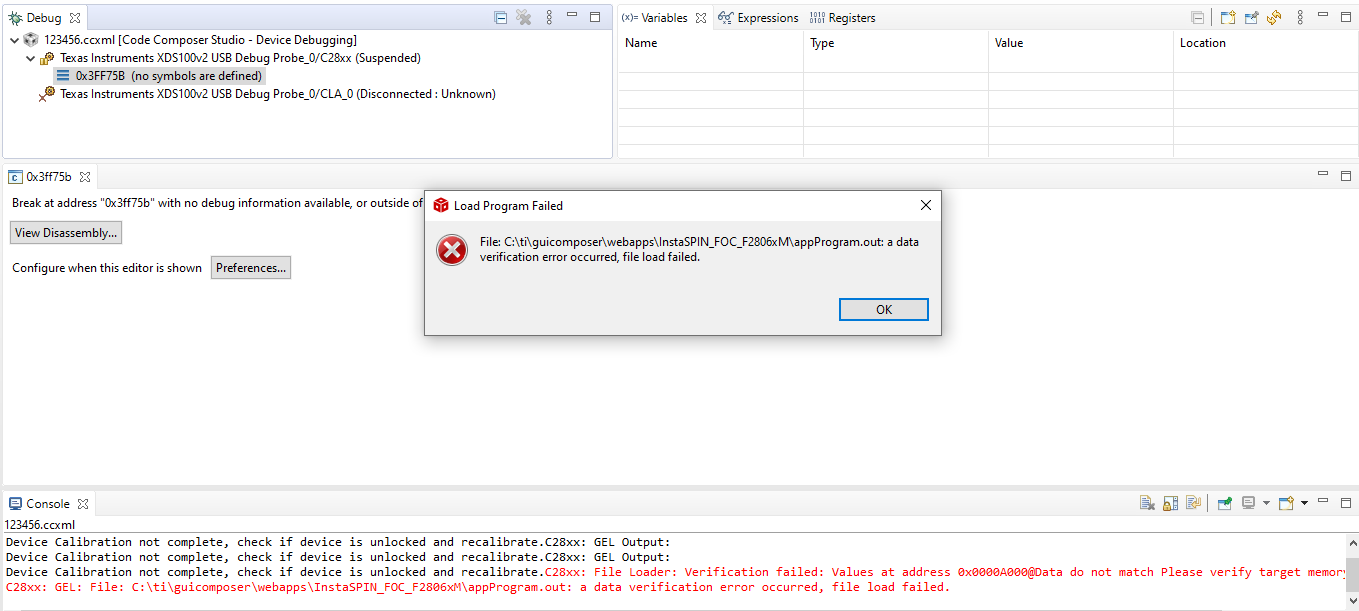Toggle Show Console When Standard Out Changes
Viewport: 1359px width, 611px height.
pyautogui.click(x=1247, y=503)
